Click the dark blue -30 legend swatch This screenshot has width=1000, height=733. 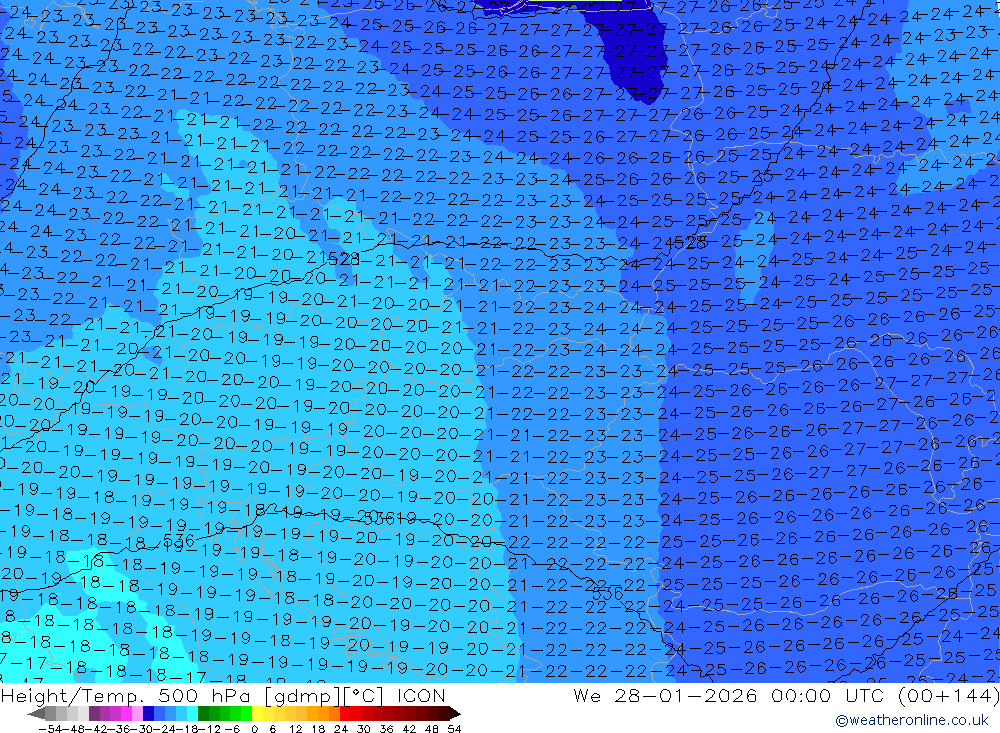coord(148,714)
